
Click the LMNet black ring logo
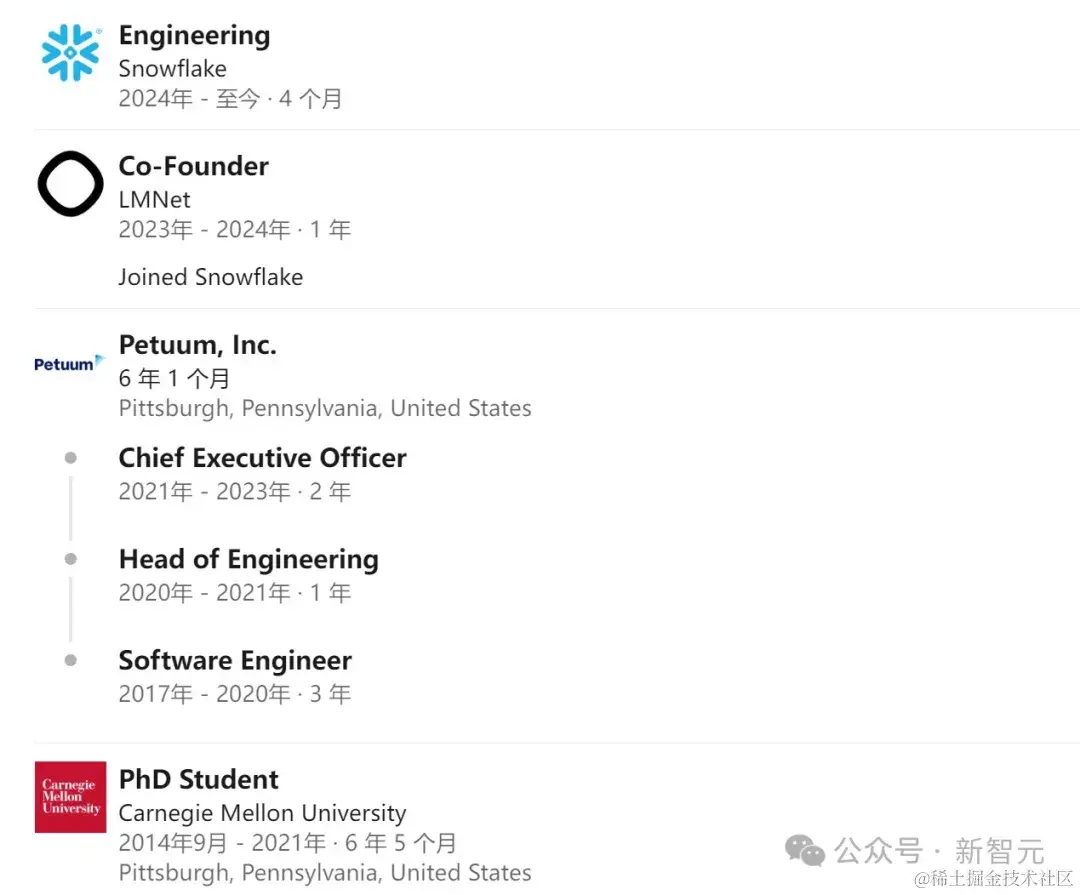[x=70, y=184]
